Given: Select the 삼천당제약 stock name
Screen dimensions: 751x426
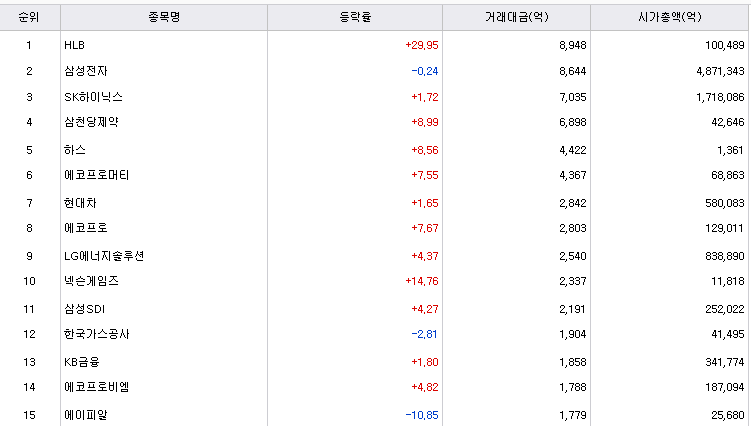Looking at the screenshot, I should coord(91,122).
